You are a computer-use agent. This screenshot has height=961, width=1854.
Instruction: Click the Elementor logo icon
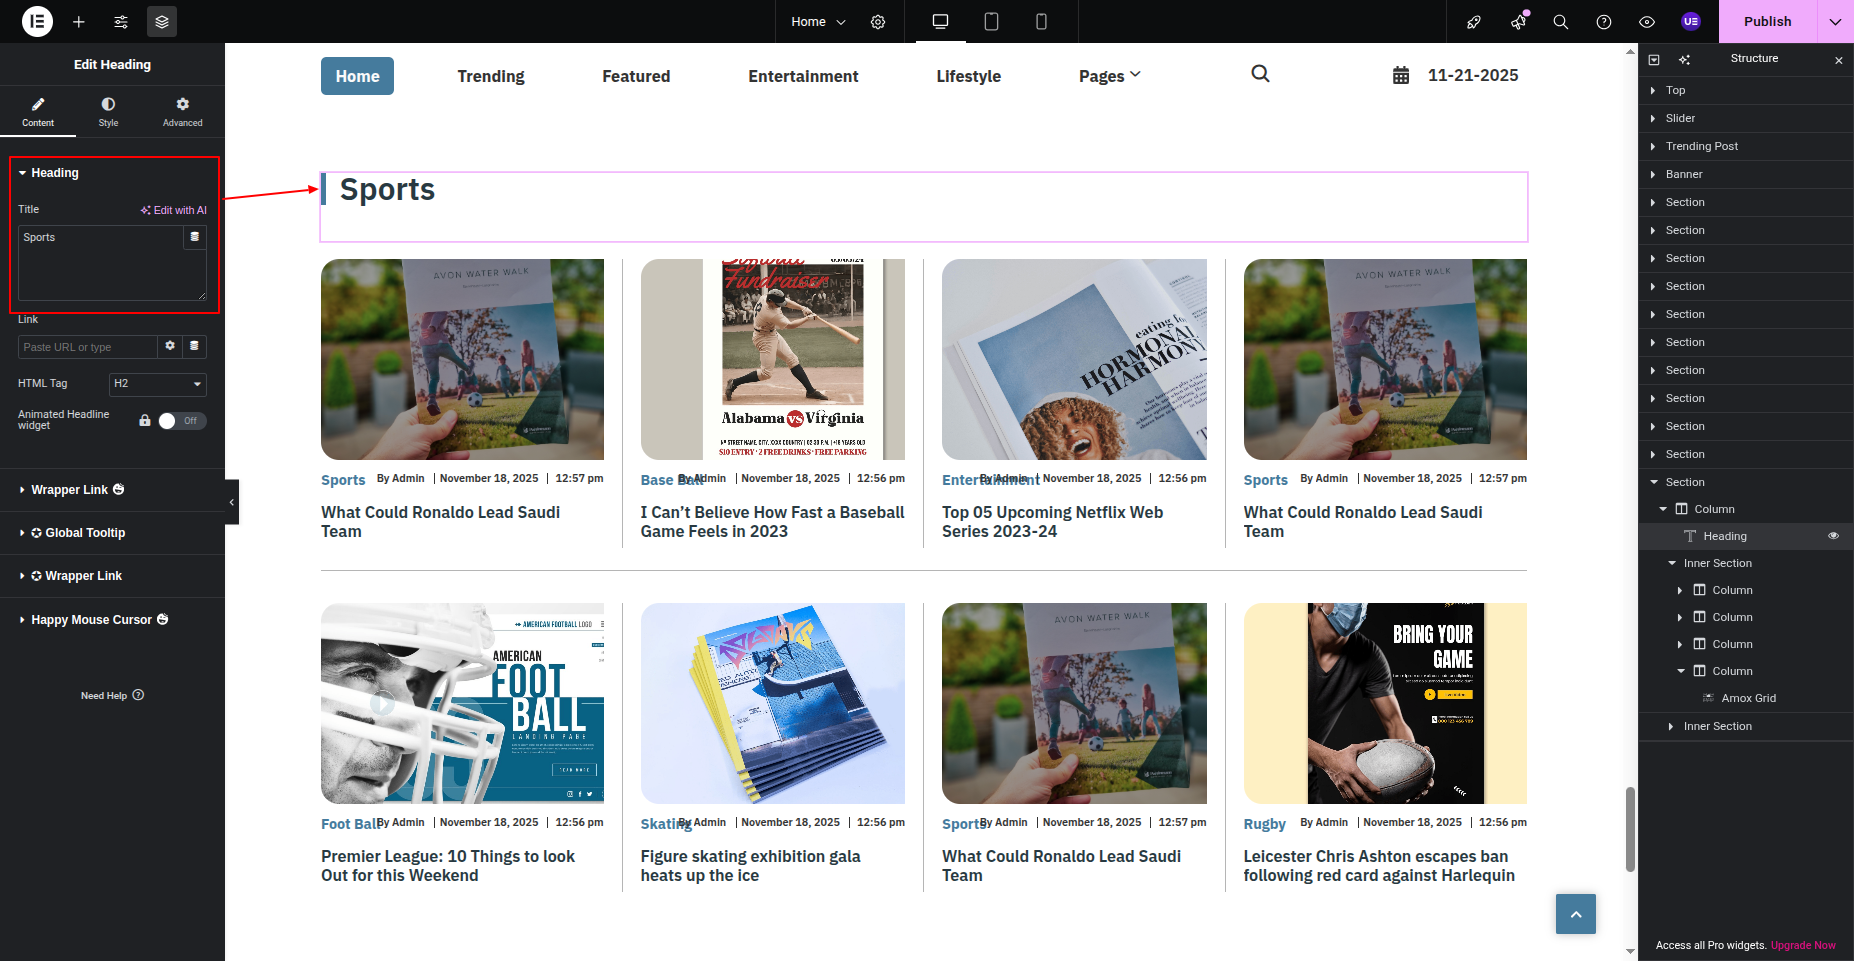pyautogui.click(x=37, y=21)
